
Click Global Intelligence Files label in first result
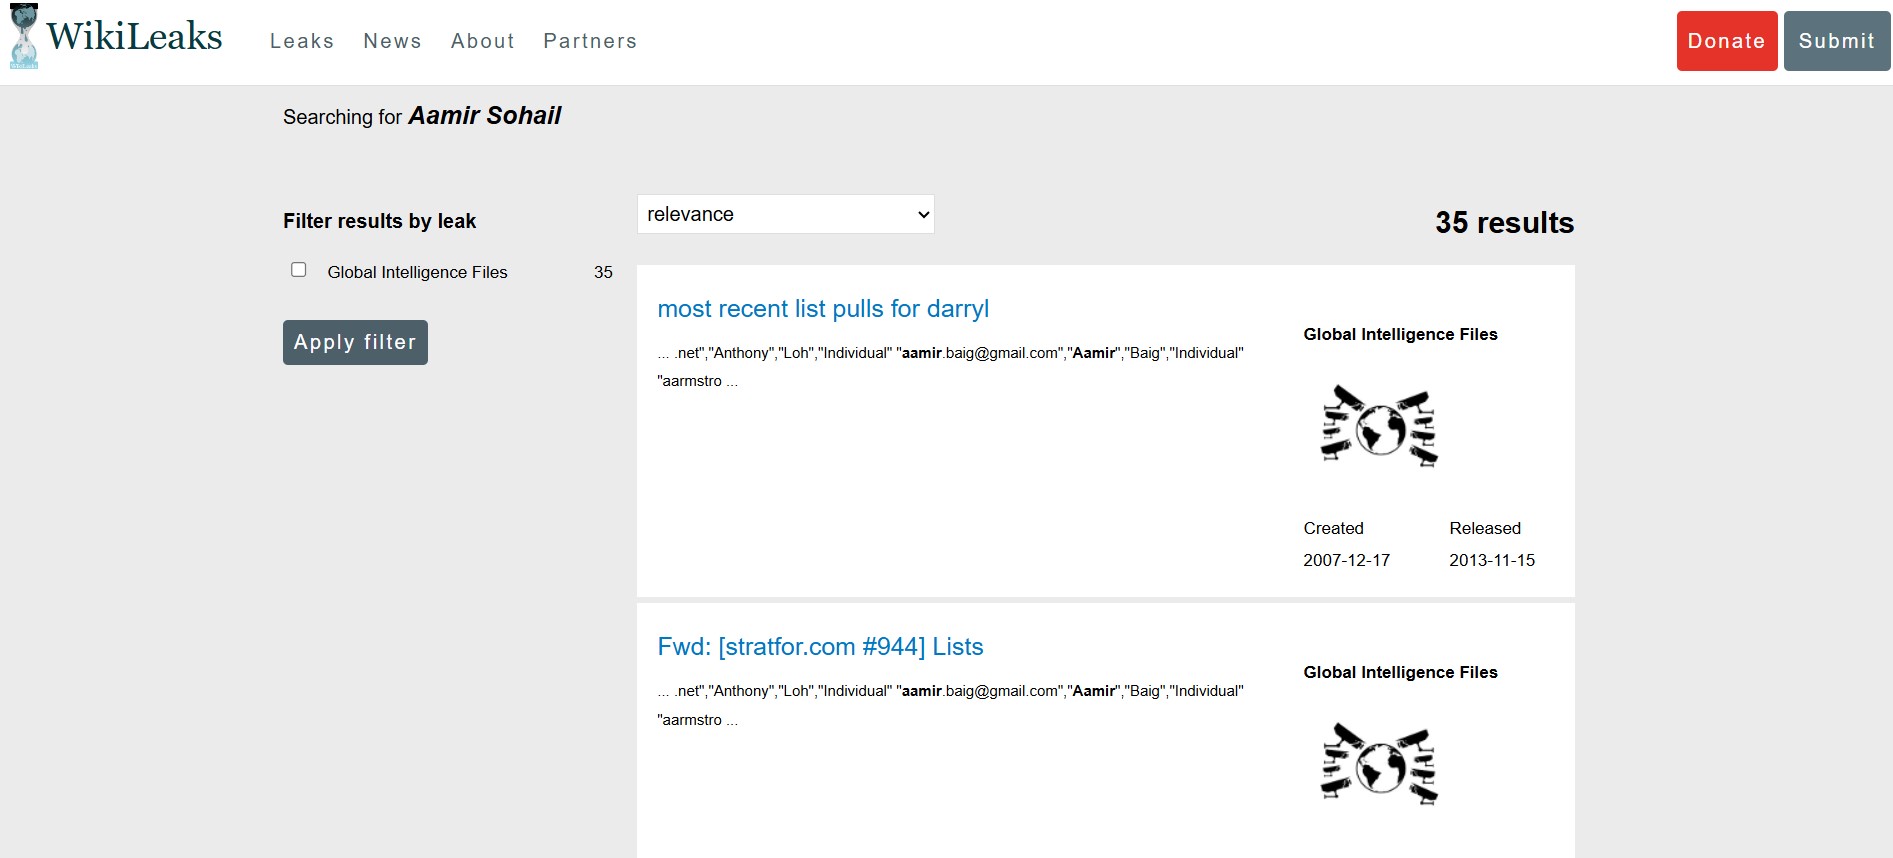[x=1400, y=334]
